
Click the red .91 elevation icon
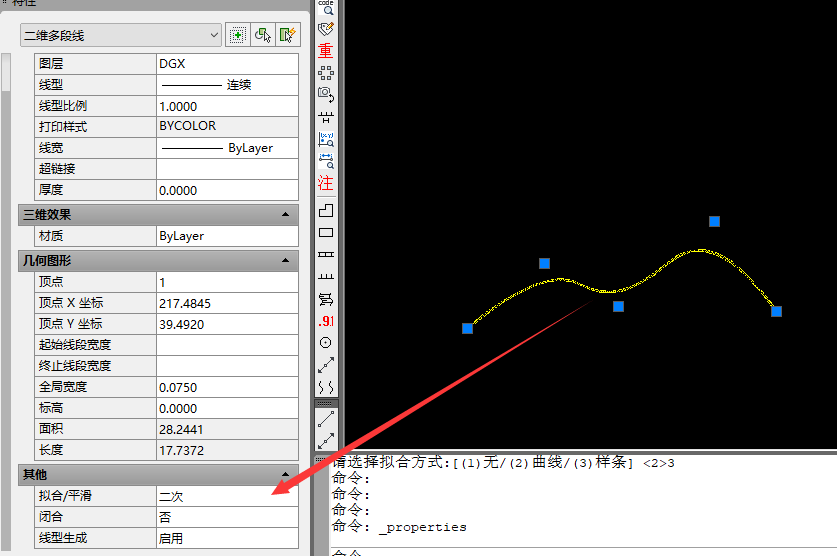point(326,321)
